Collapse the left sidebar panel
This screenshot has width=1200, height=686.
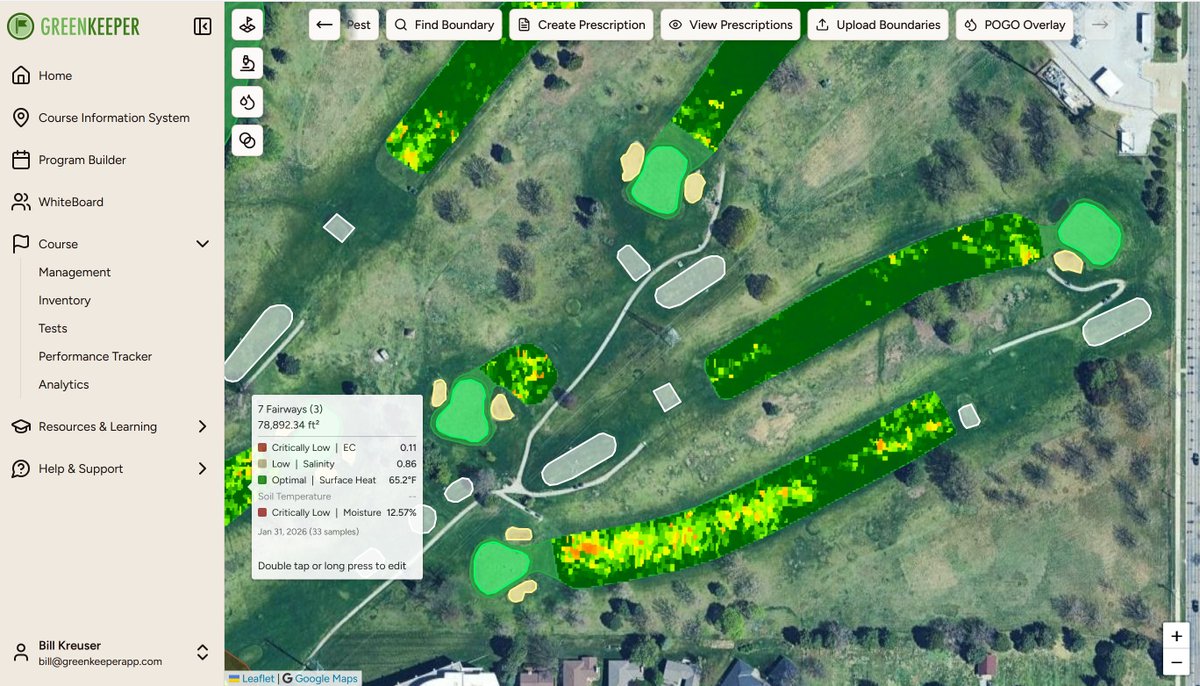[202, 26]
